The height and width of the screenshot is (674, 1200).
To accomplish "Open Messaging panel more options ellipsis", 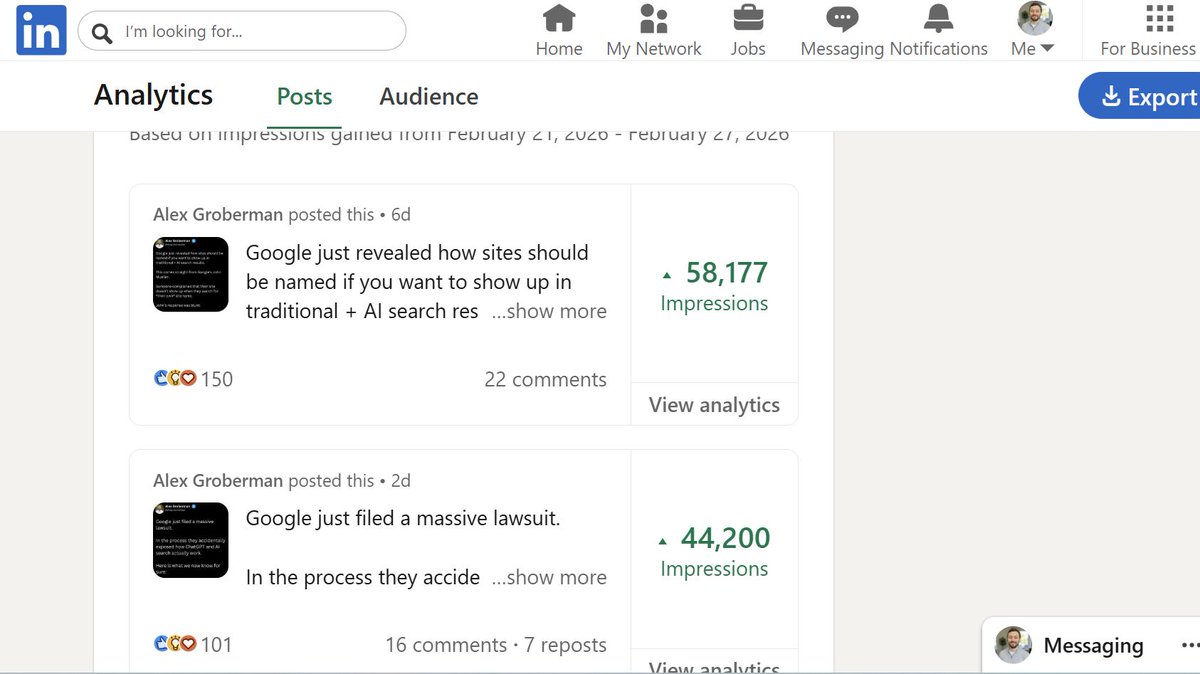I will pyautogui.click(x=1190, y=645).
